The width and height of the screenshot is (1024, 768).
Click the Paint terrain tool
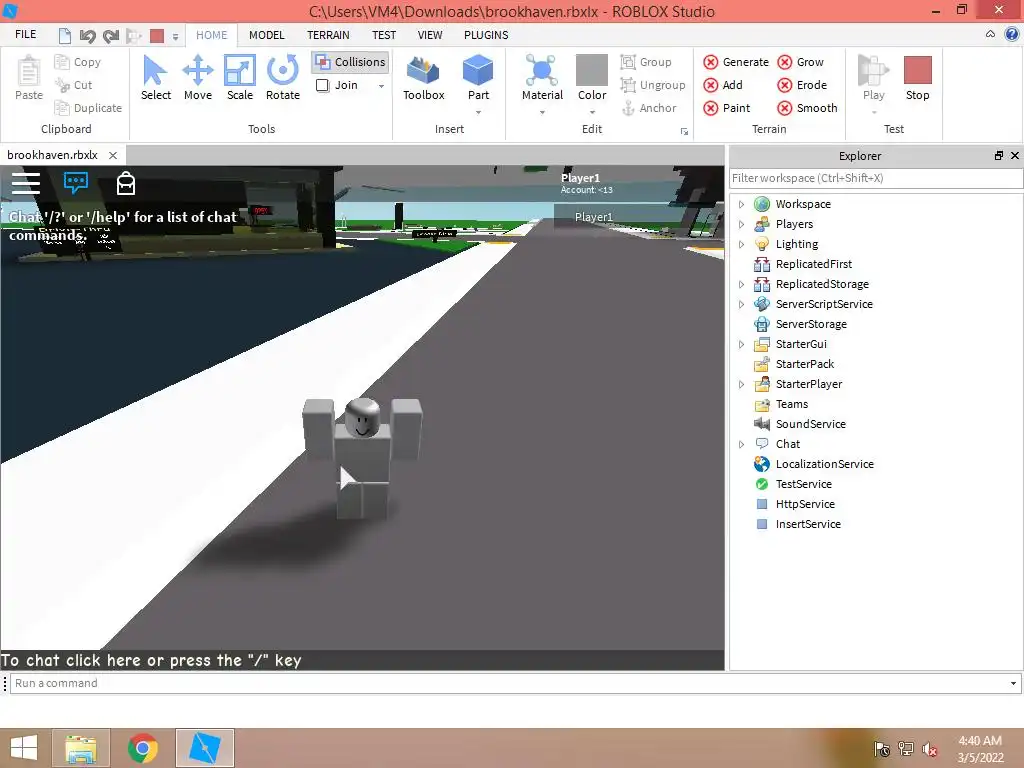[727, 108]
